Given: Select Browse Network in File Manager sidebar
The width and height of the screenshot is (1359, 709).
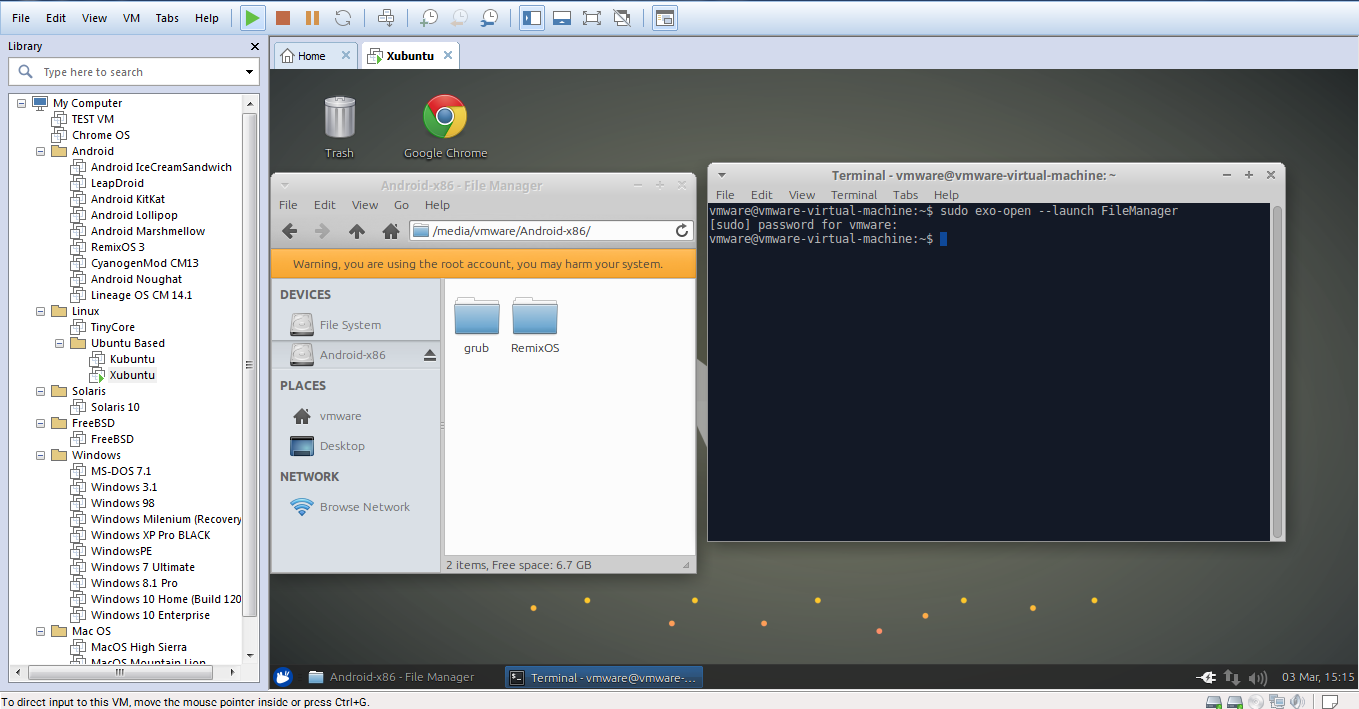Looking at the screenshot, I should click(364, 507).
